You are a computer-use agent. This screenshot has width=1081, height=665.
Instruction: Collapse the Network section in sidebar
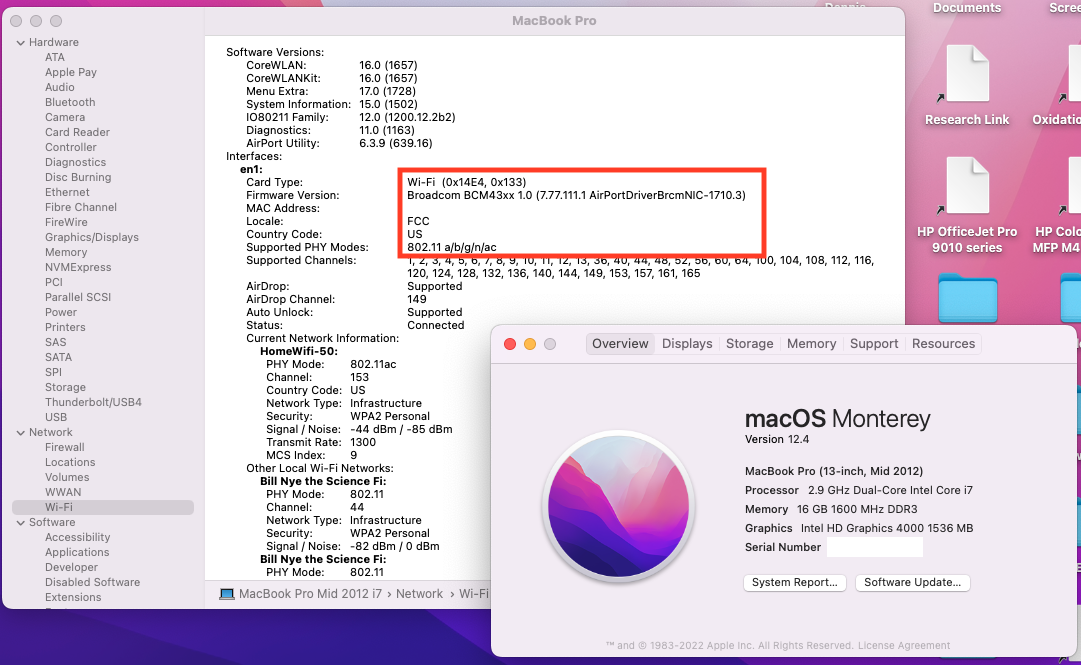tap(21, 433)
